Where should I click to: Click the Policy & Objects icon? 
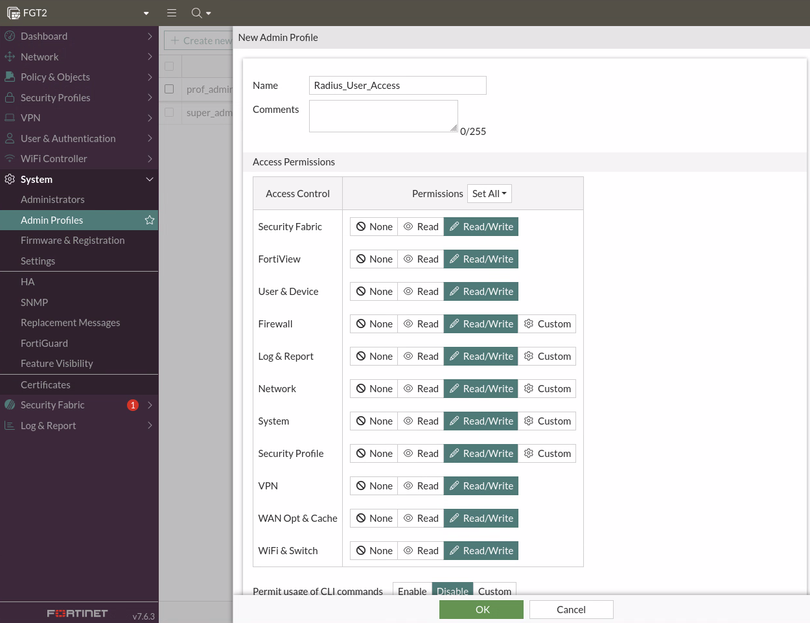tap(9, 77)
